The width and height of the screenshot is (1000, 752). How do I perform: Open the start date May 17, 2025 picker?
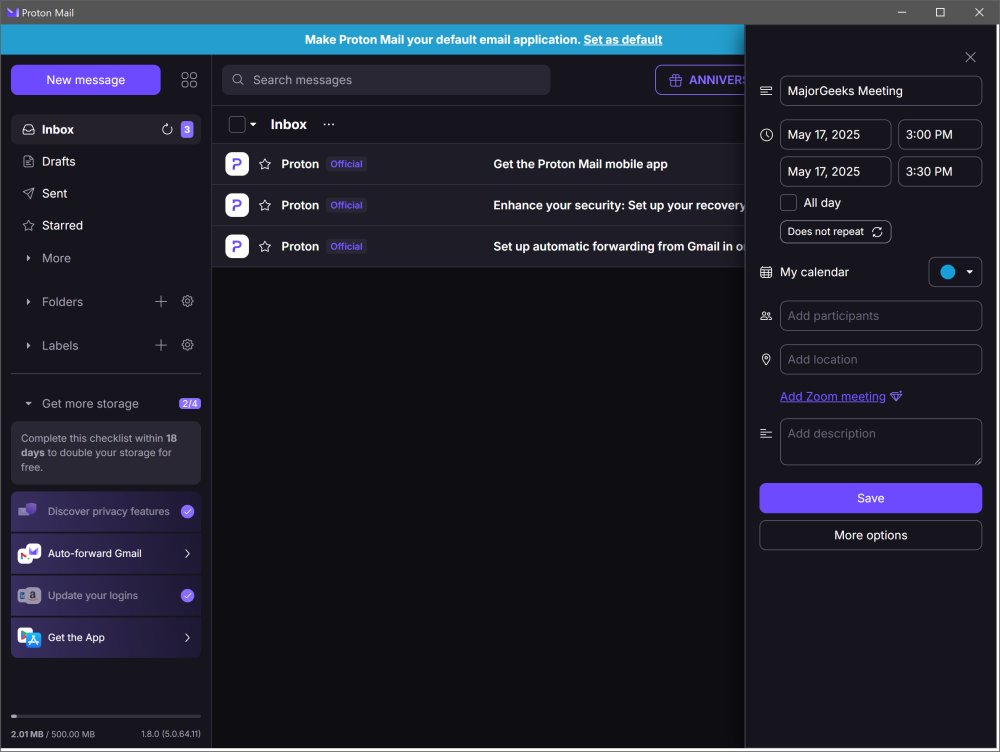[x=835, y=135]
